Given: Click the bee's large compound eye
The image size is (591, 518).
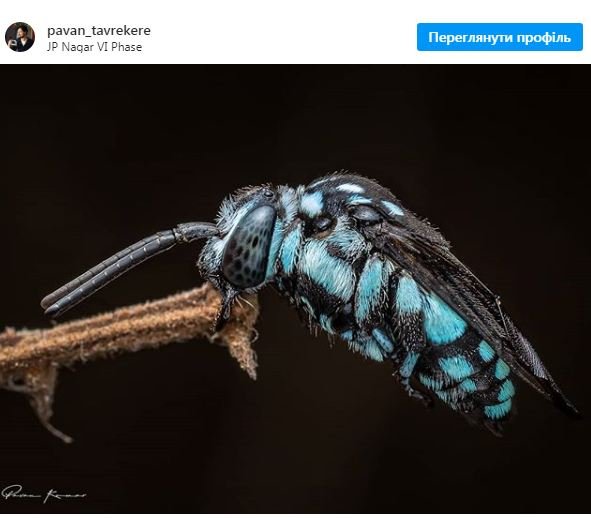Looking at the screenshot, I should [x=249, y=247].
